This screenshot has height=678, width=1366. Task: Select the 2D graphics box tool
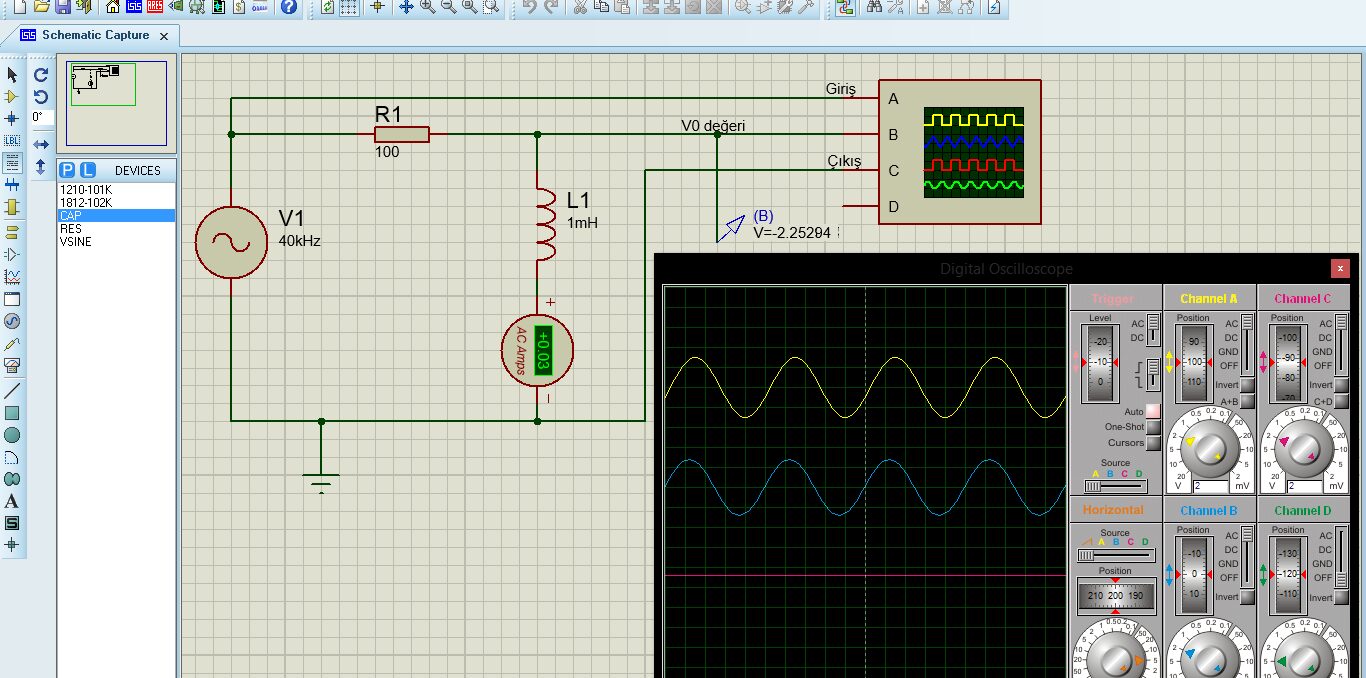12,413
